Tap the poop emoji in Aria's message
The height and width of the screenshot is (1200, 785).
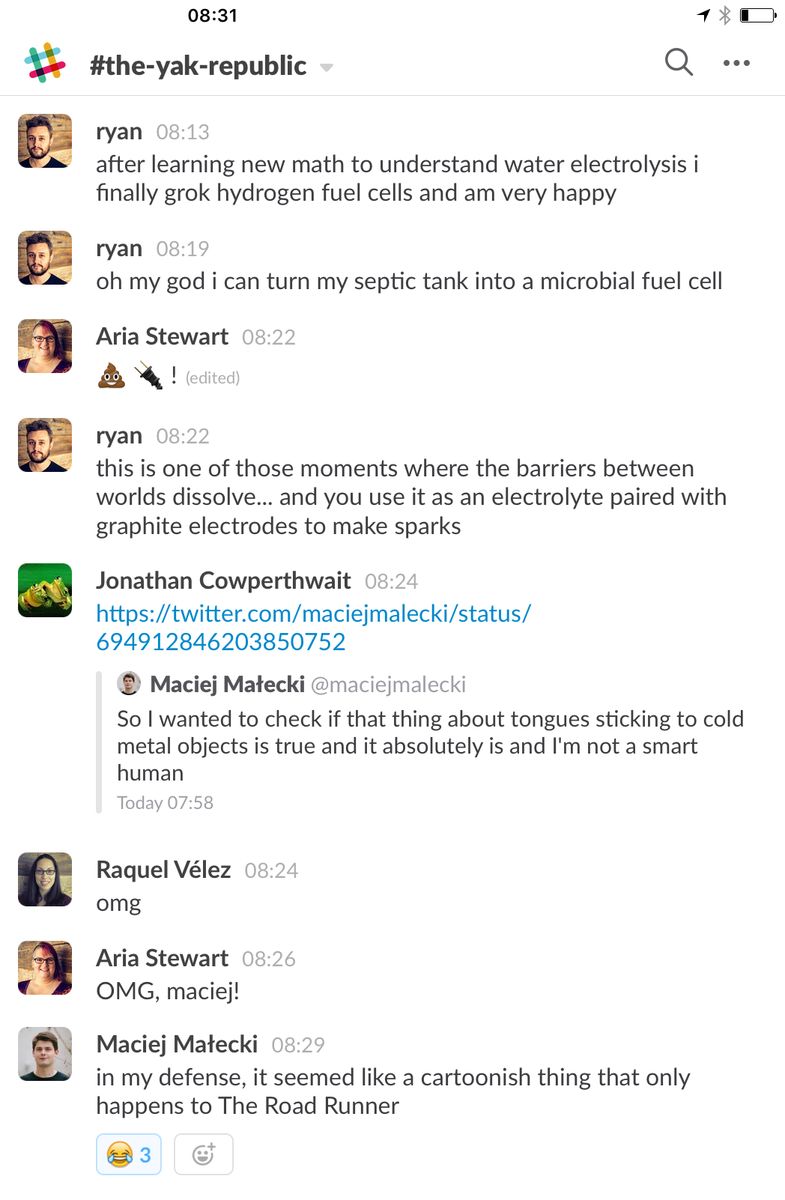(x=111, y=377)
